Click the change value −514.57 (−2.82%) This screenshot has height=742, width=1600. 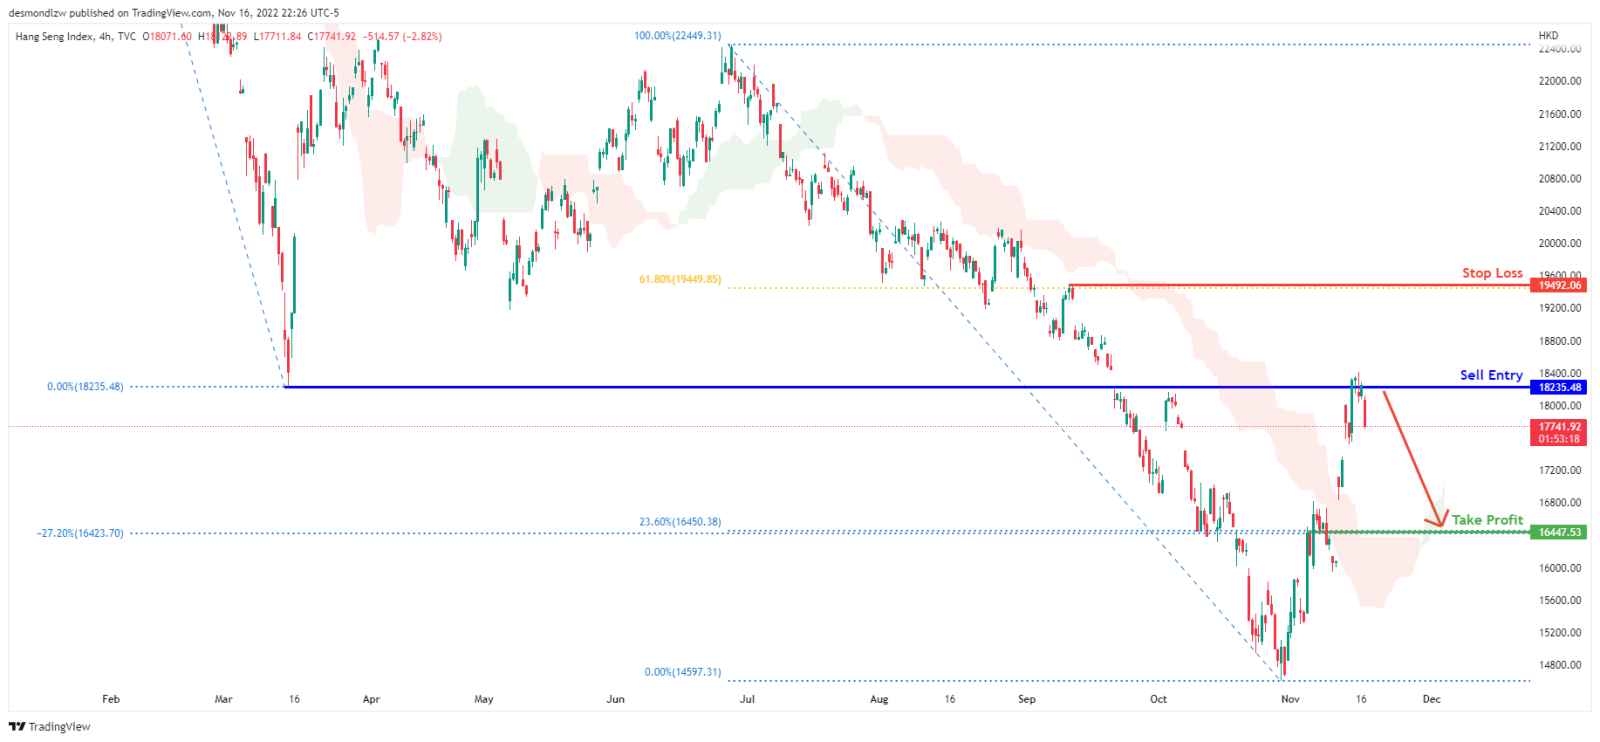(402, 36)
